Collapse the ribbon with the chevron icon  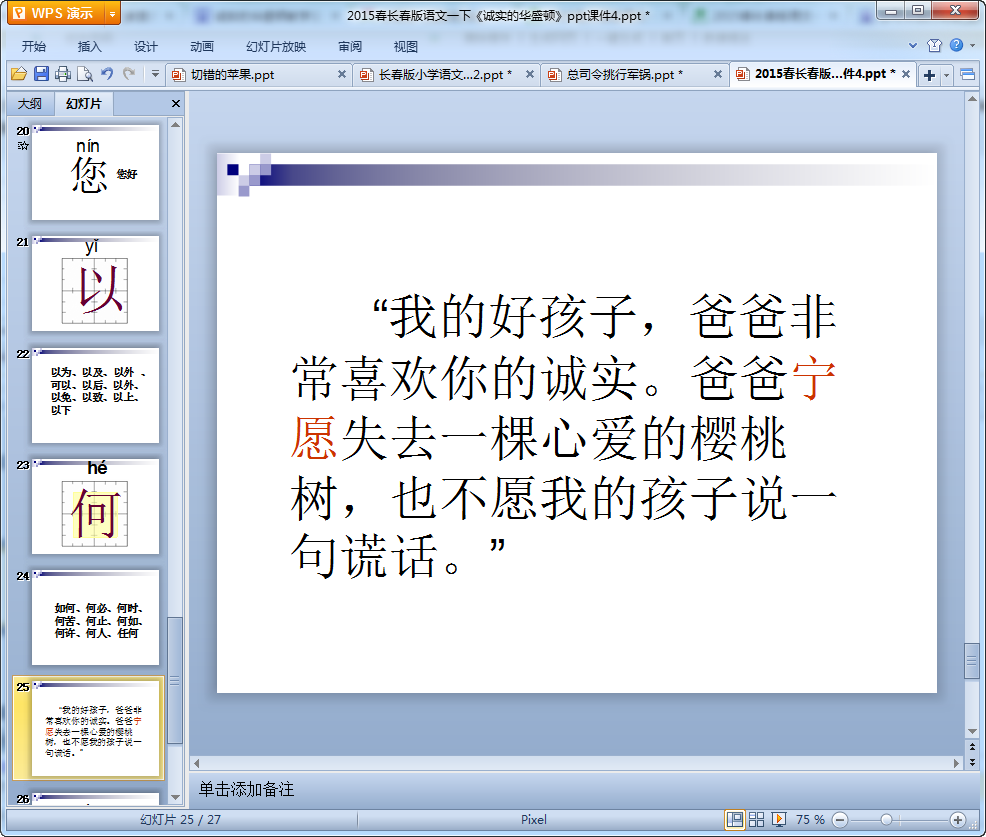click(912, 45)
